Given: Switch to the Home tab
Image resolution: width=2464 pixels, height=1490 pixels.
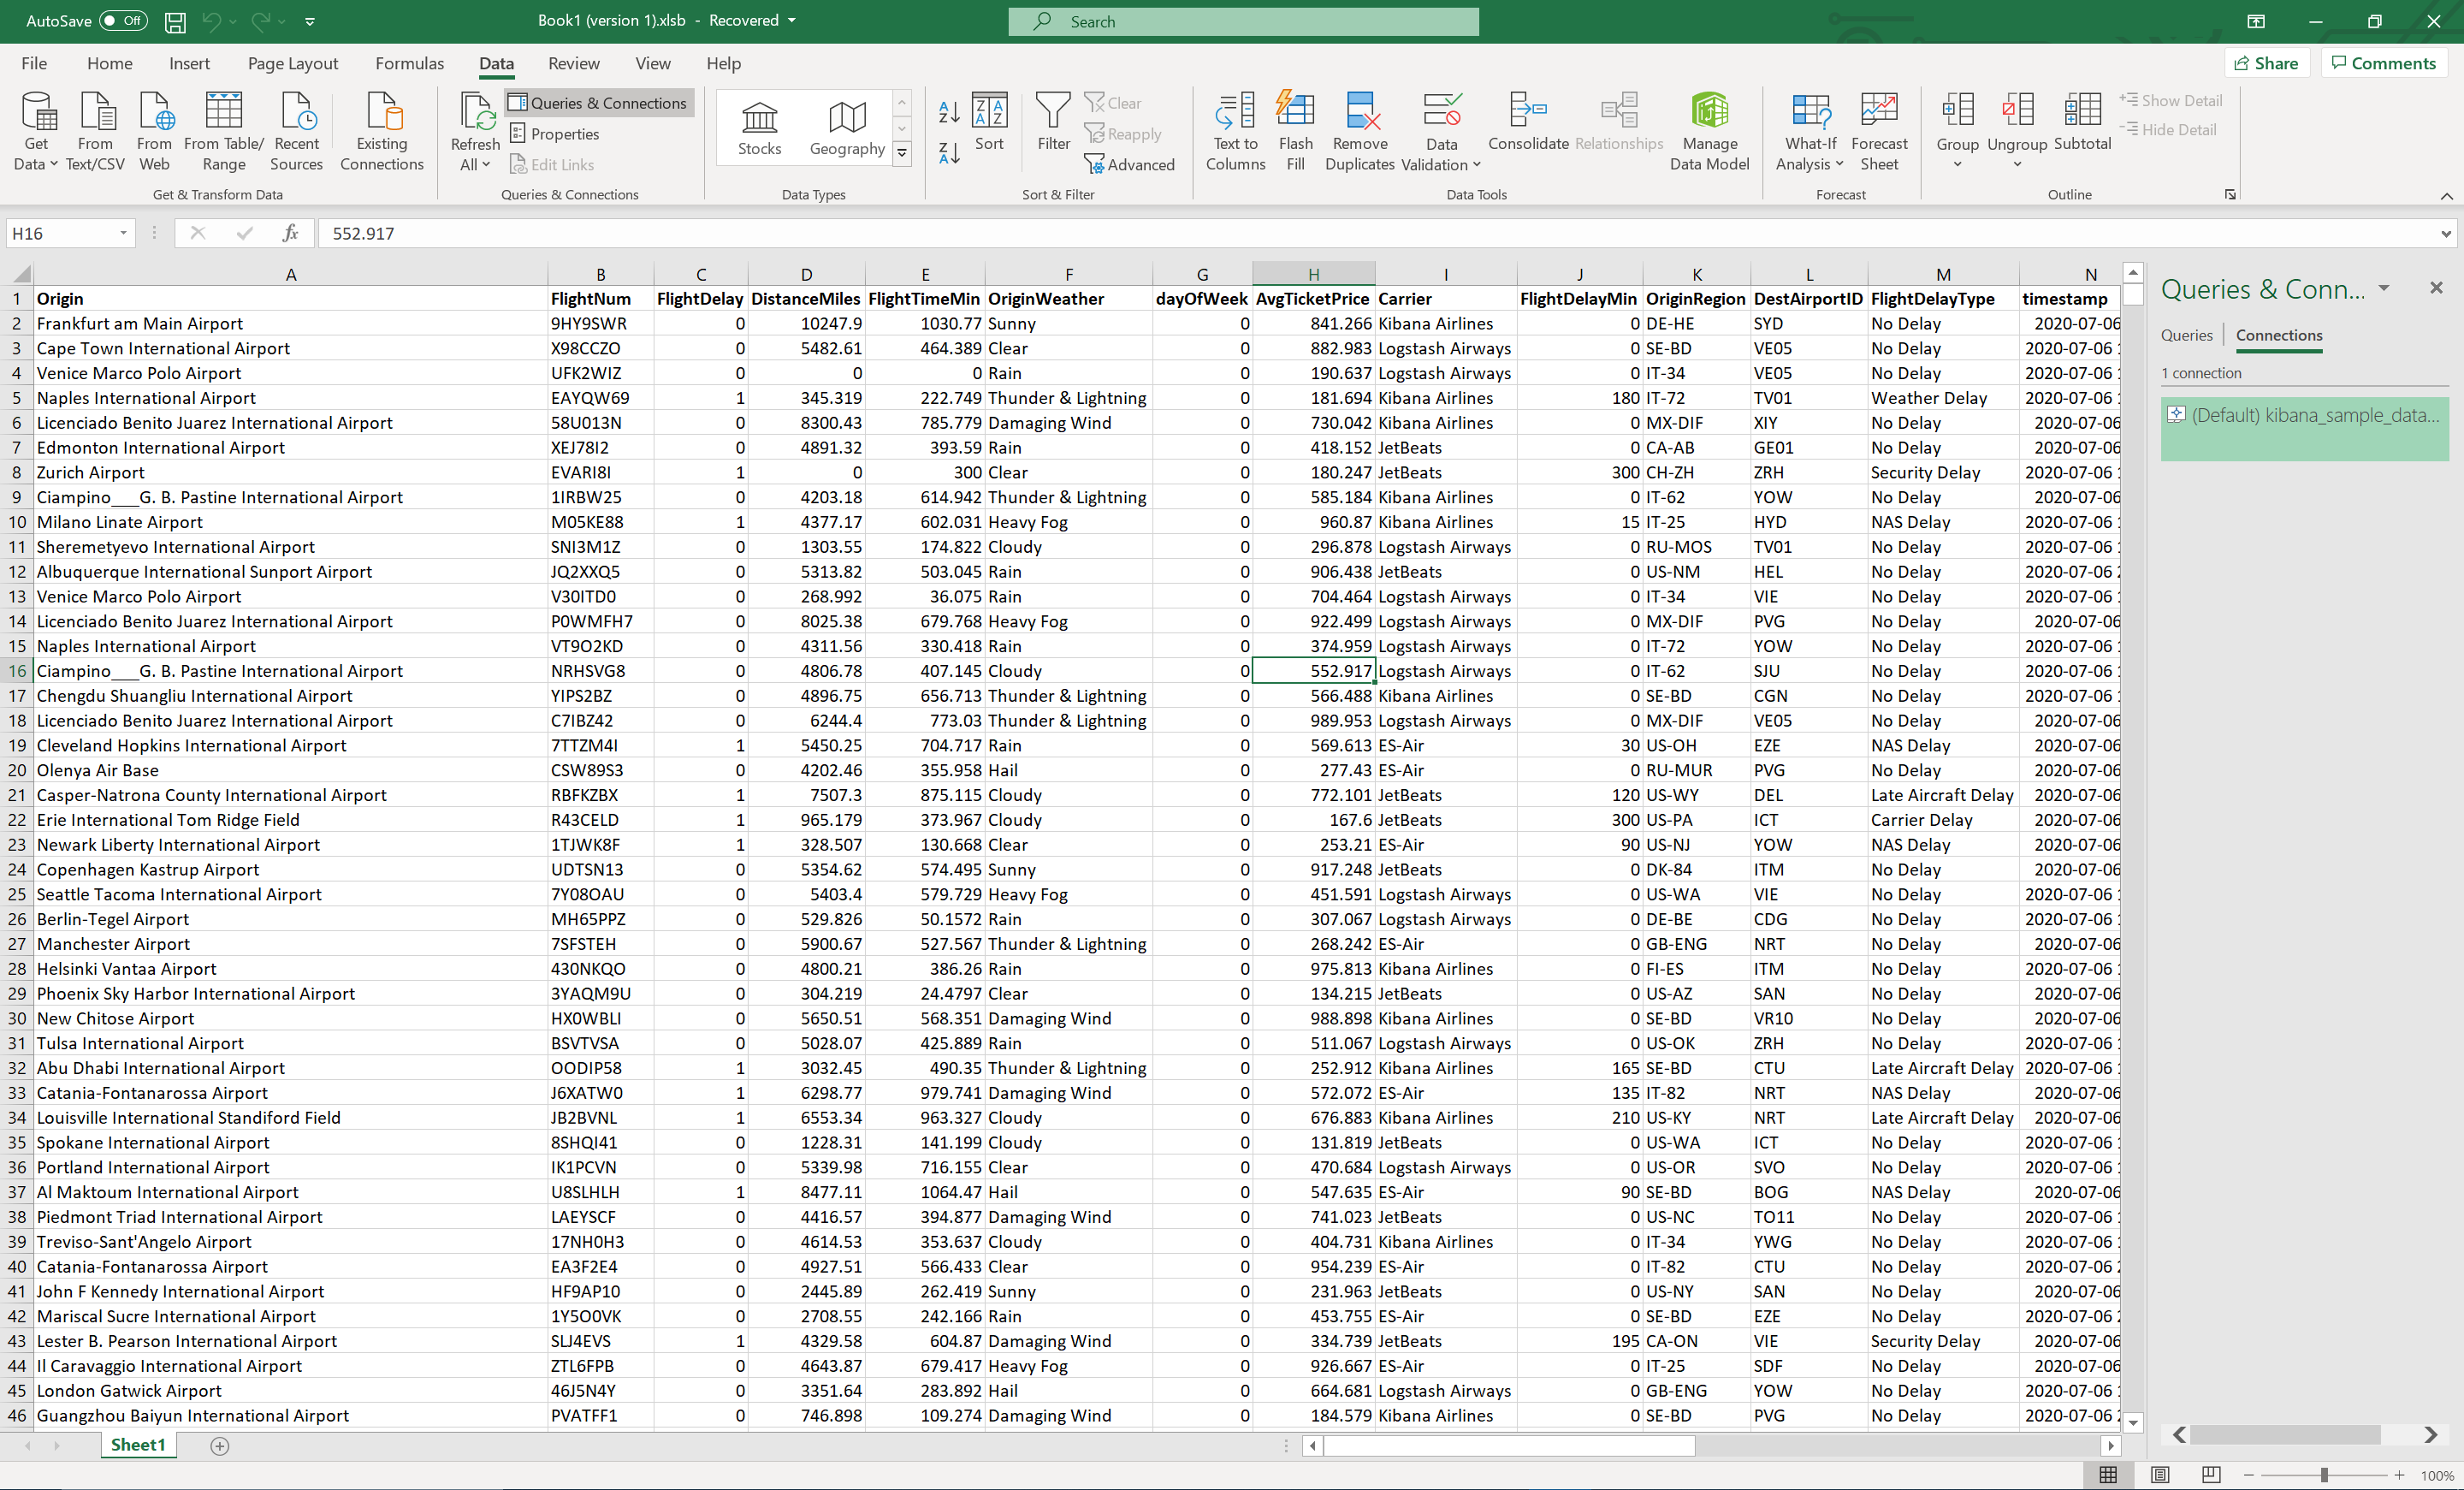Looking at the screenshot, I should (x=109, y=63).
